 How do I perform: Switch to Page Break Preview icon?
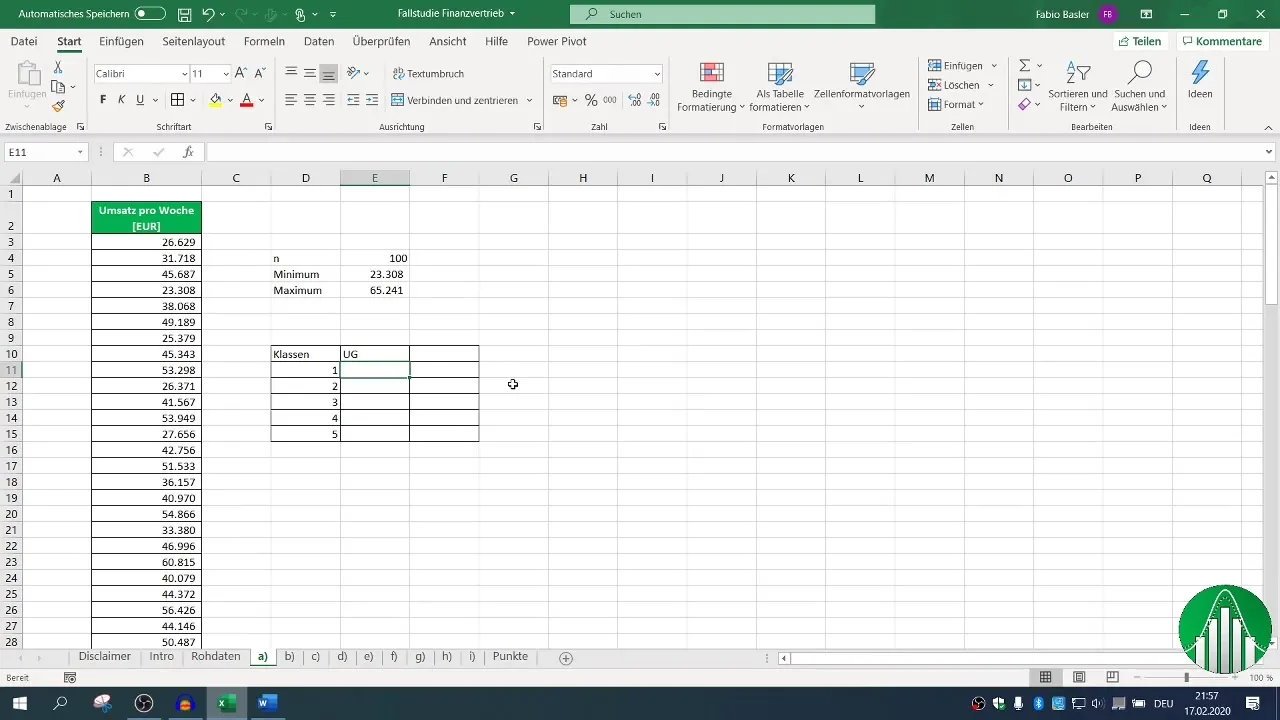[x=1112, y=677]
